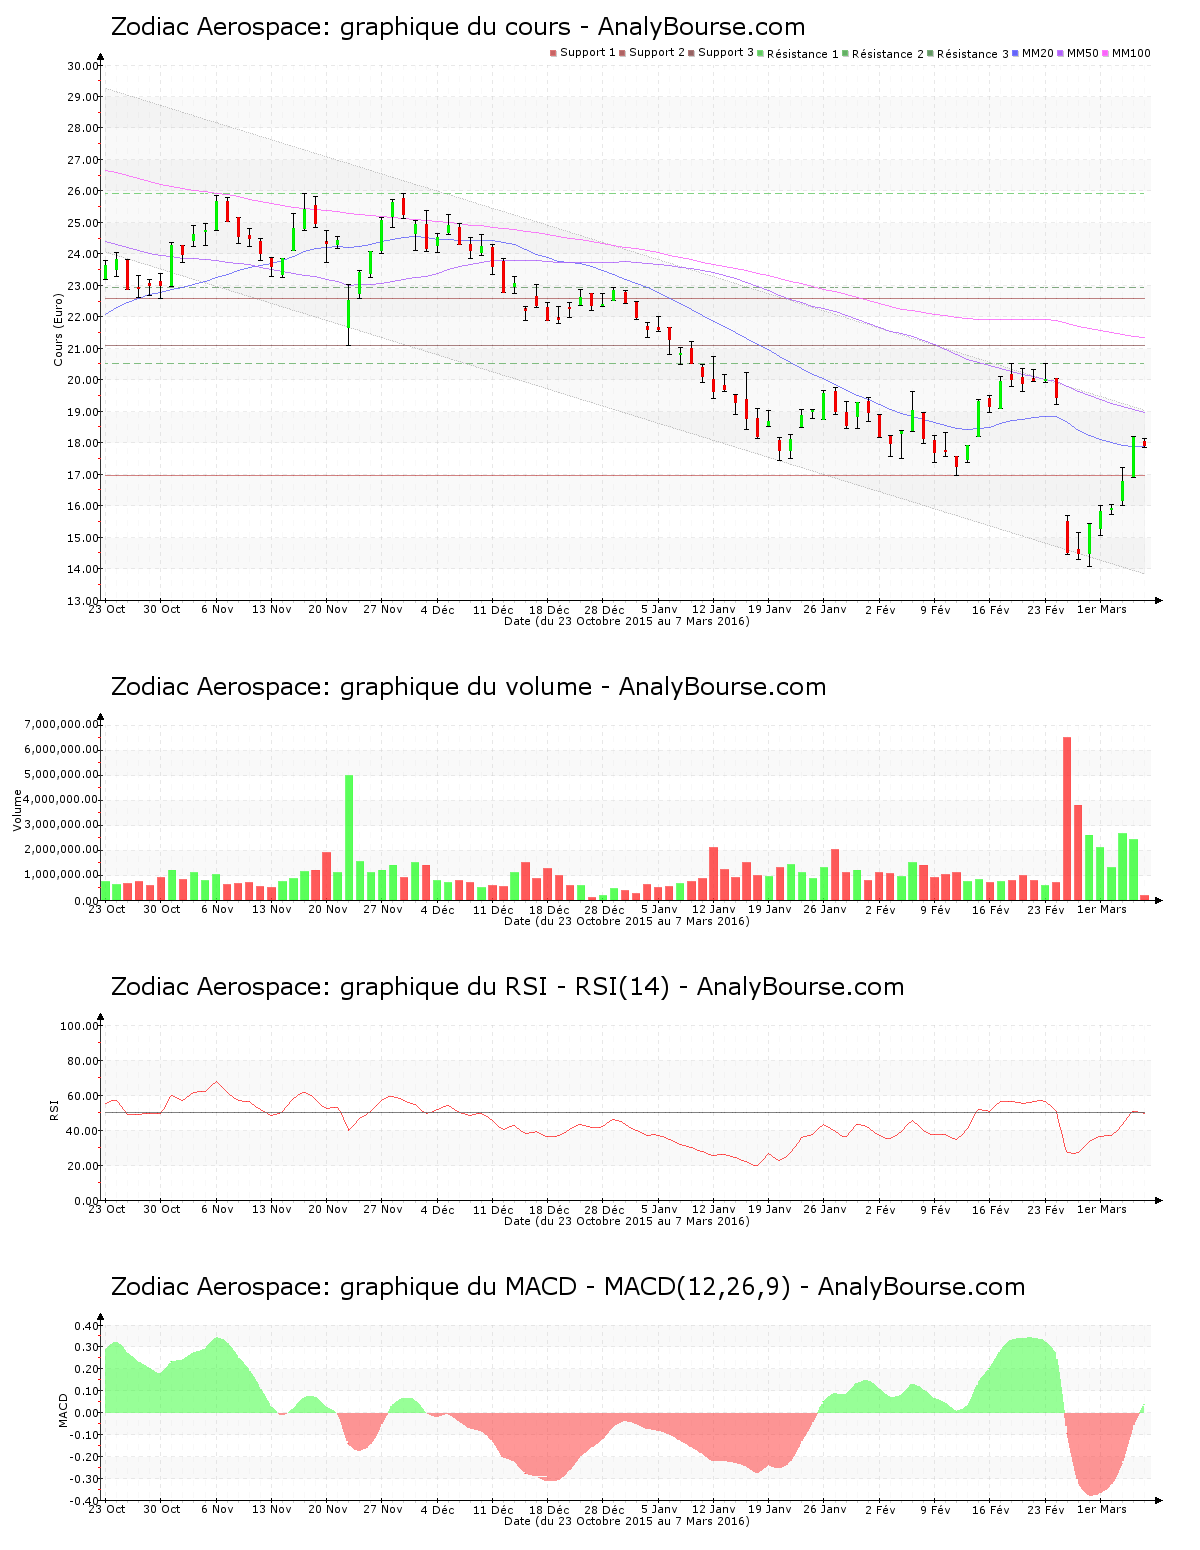Select the 'Support 2' legend label
Screen dimensions: 1200x1550
point(657,53)
